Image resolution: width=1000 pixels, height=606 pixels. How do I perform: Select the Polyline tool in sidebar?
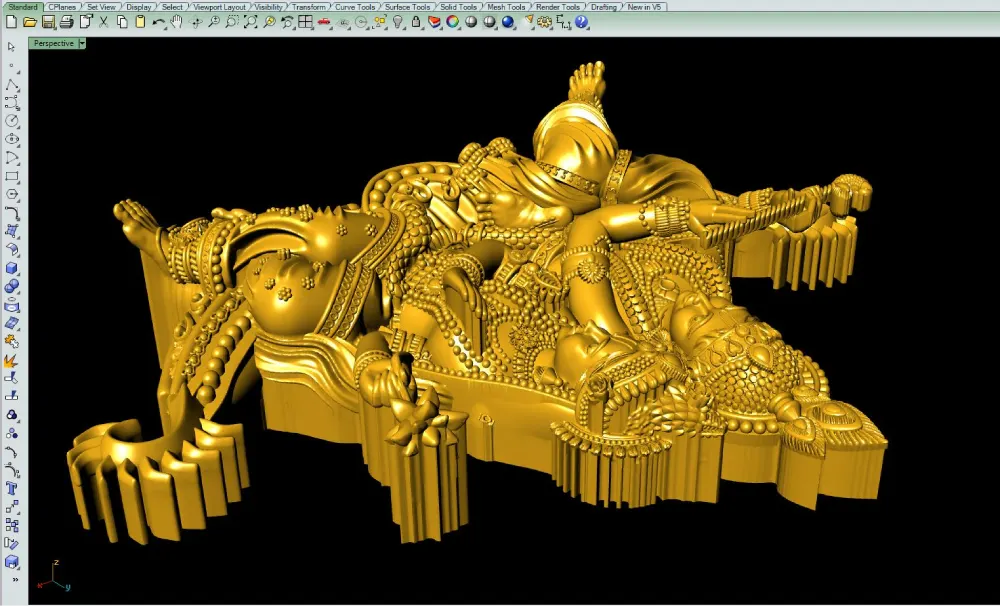coord(11,84)
